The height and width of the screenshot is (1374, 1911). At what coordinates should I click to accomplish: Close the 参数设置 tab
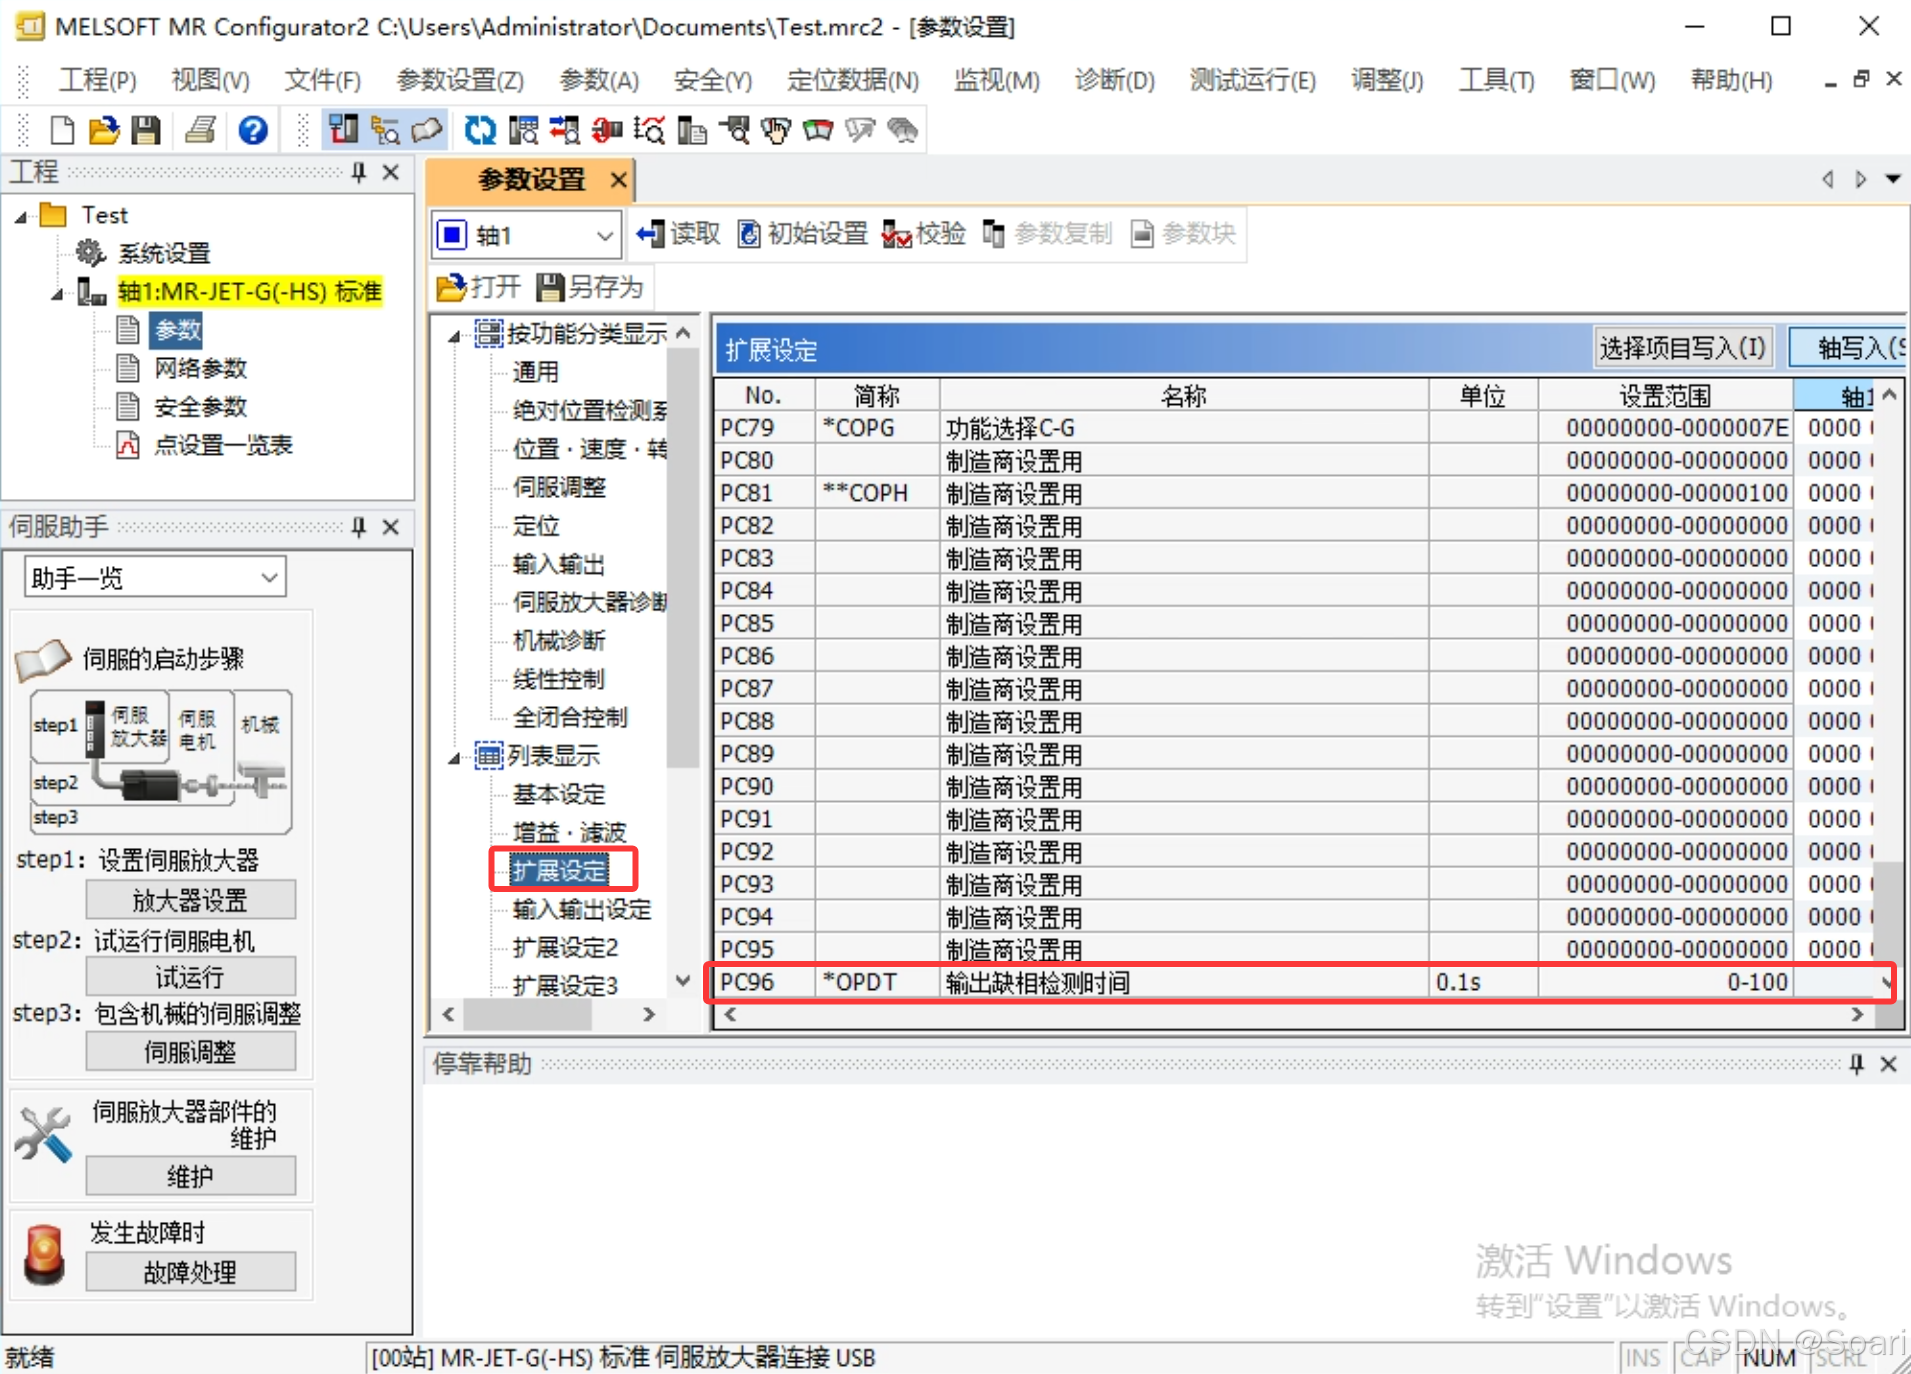pos(619,179)
